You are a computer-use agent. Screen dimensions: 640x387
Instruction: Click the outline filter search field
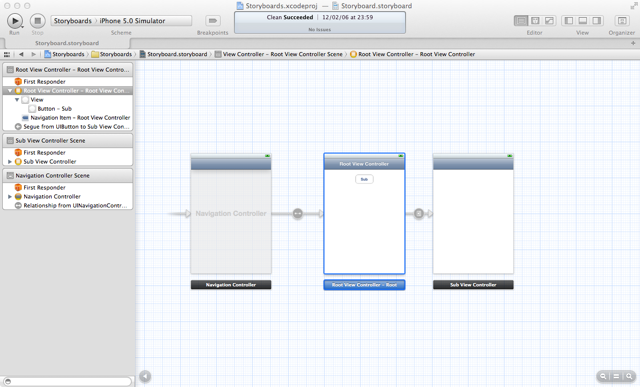coord(68,382)
